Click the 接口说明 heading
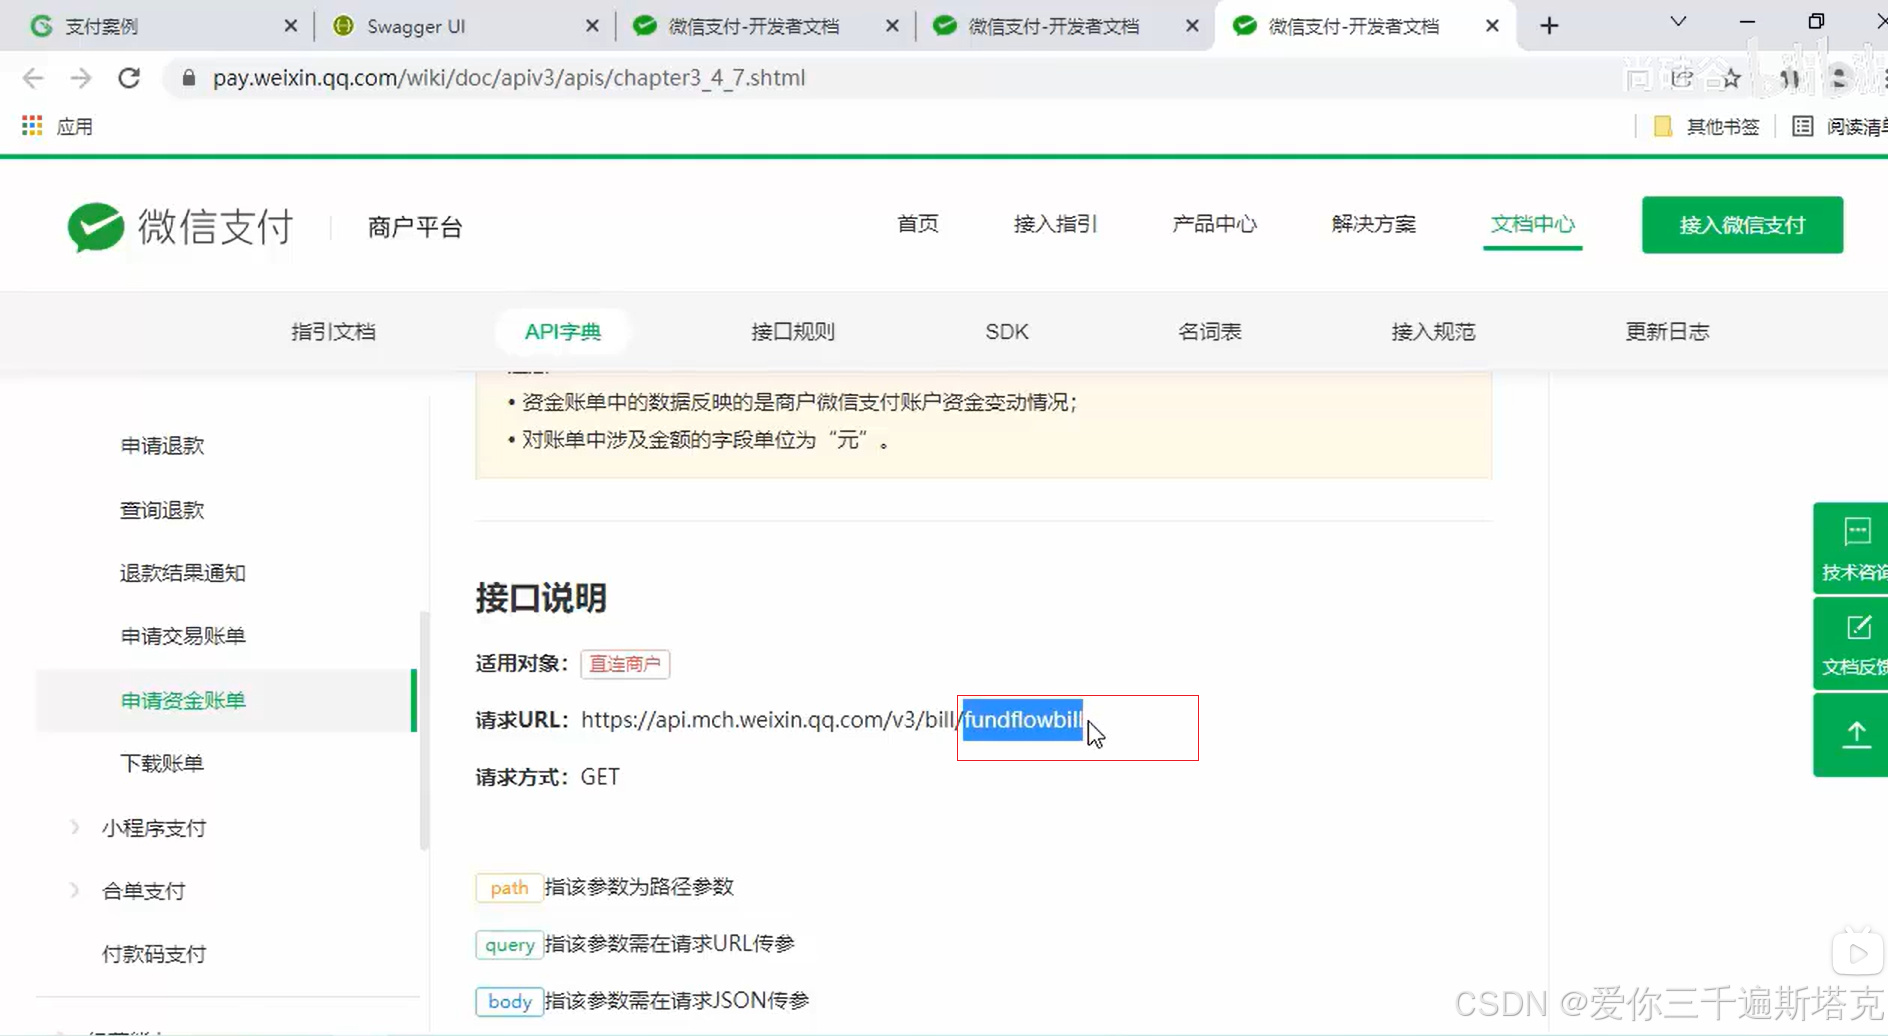1888x1036 pixels. click(x=541, y=598)
